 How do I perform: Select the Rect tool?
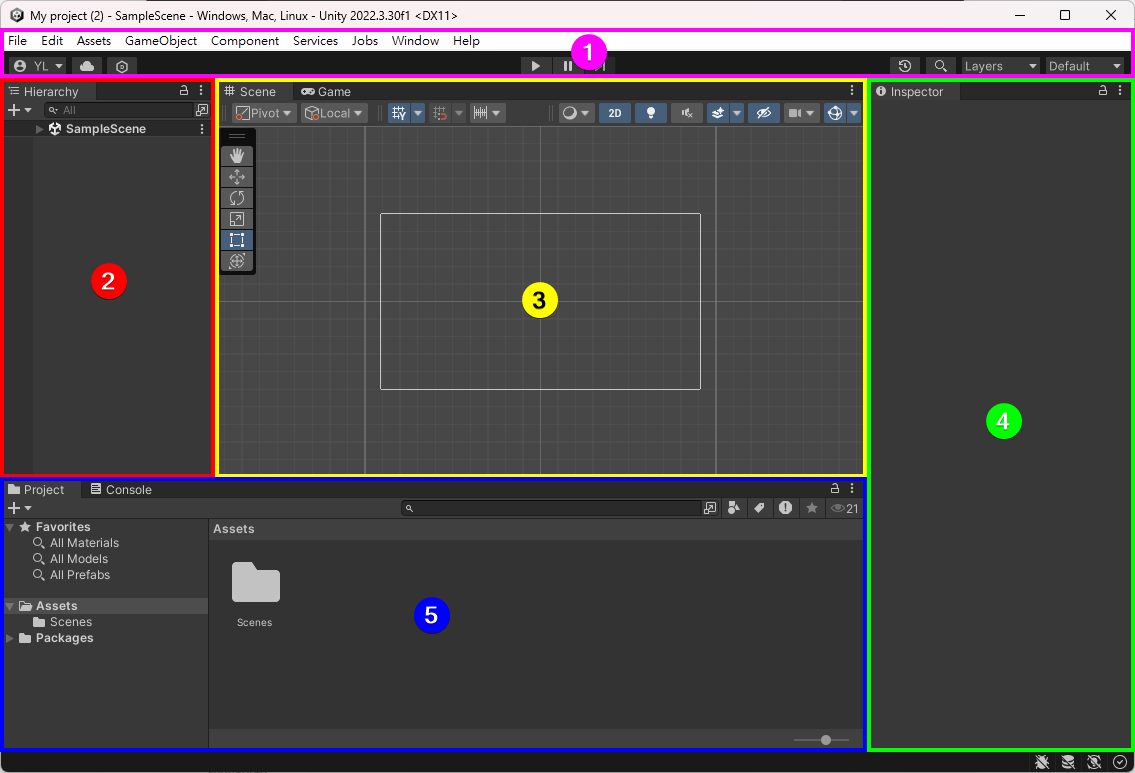click(x=237, y=240)
